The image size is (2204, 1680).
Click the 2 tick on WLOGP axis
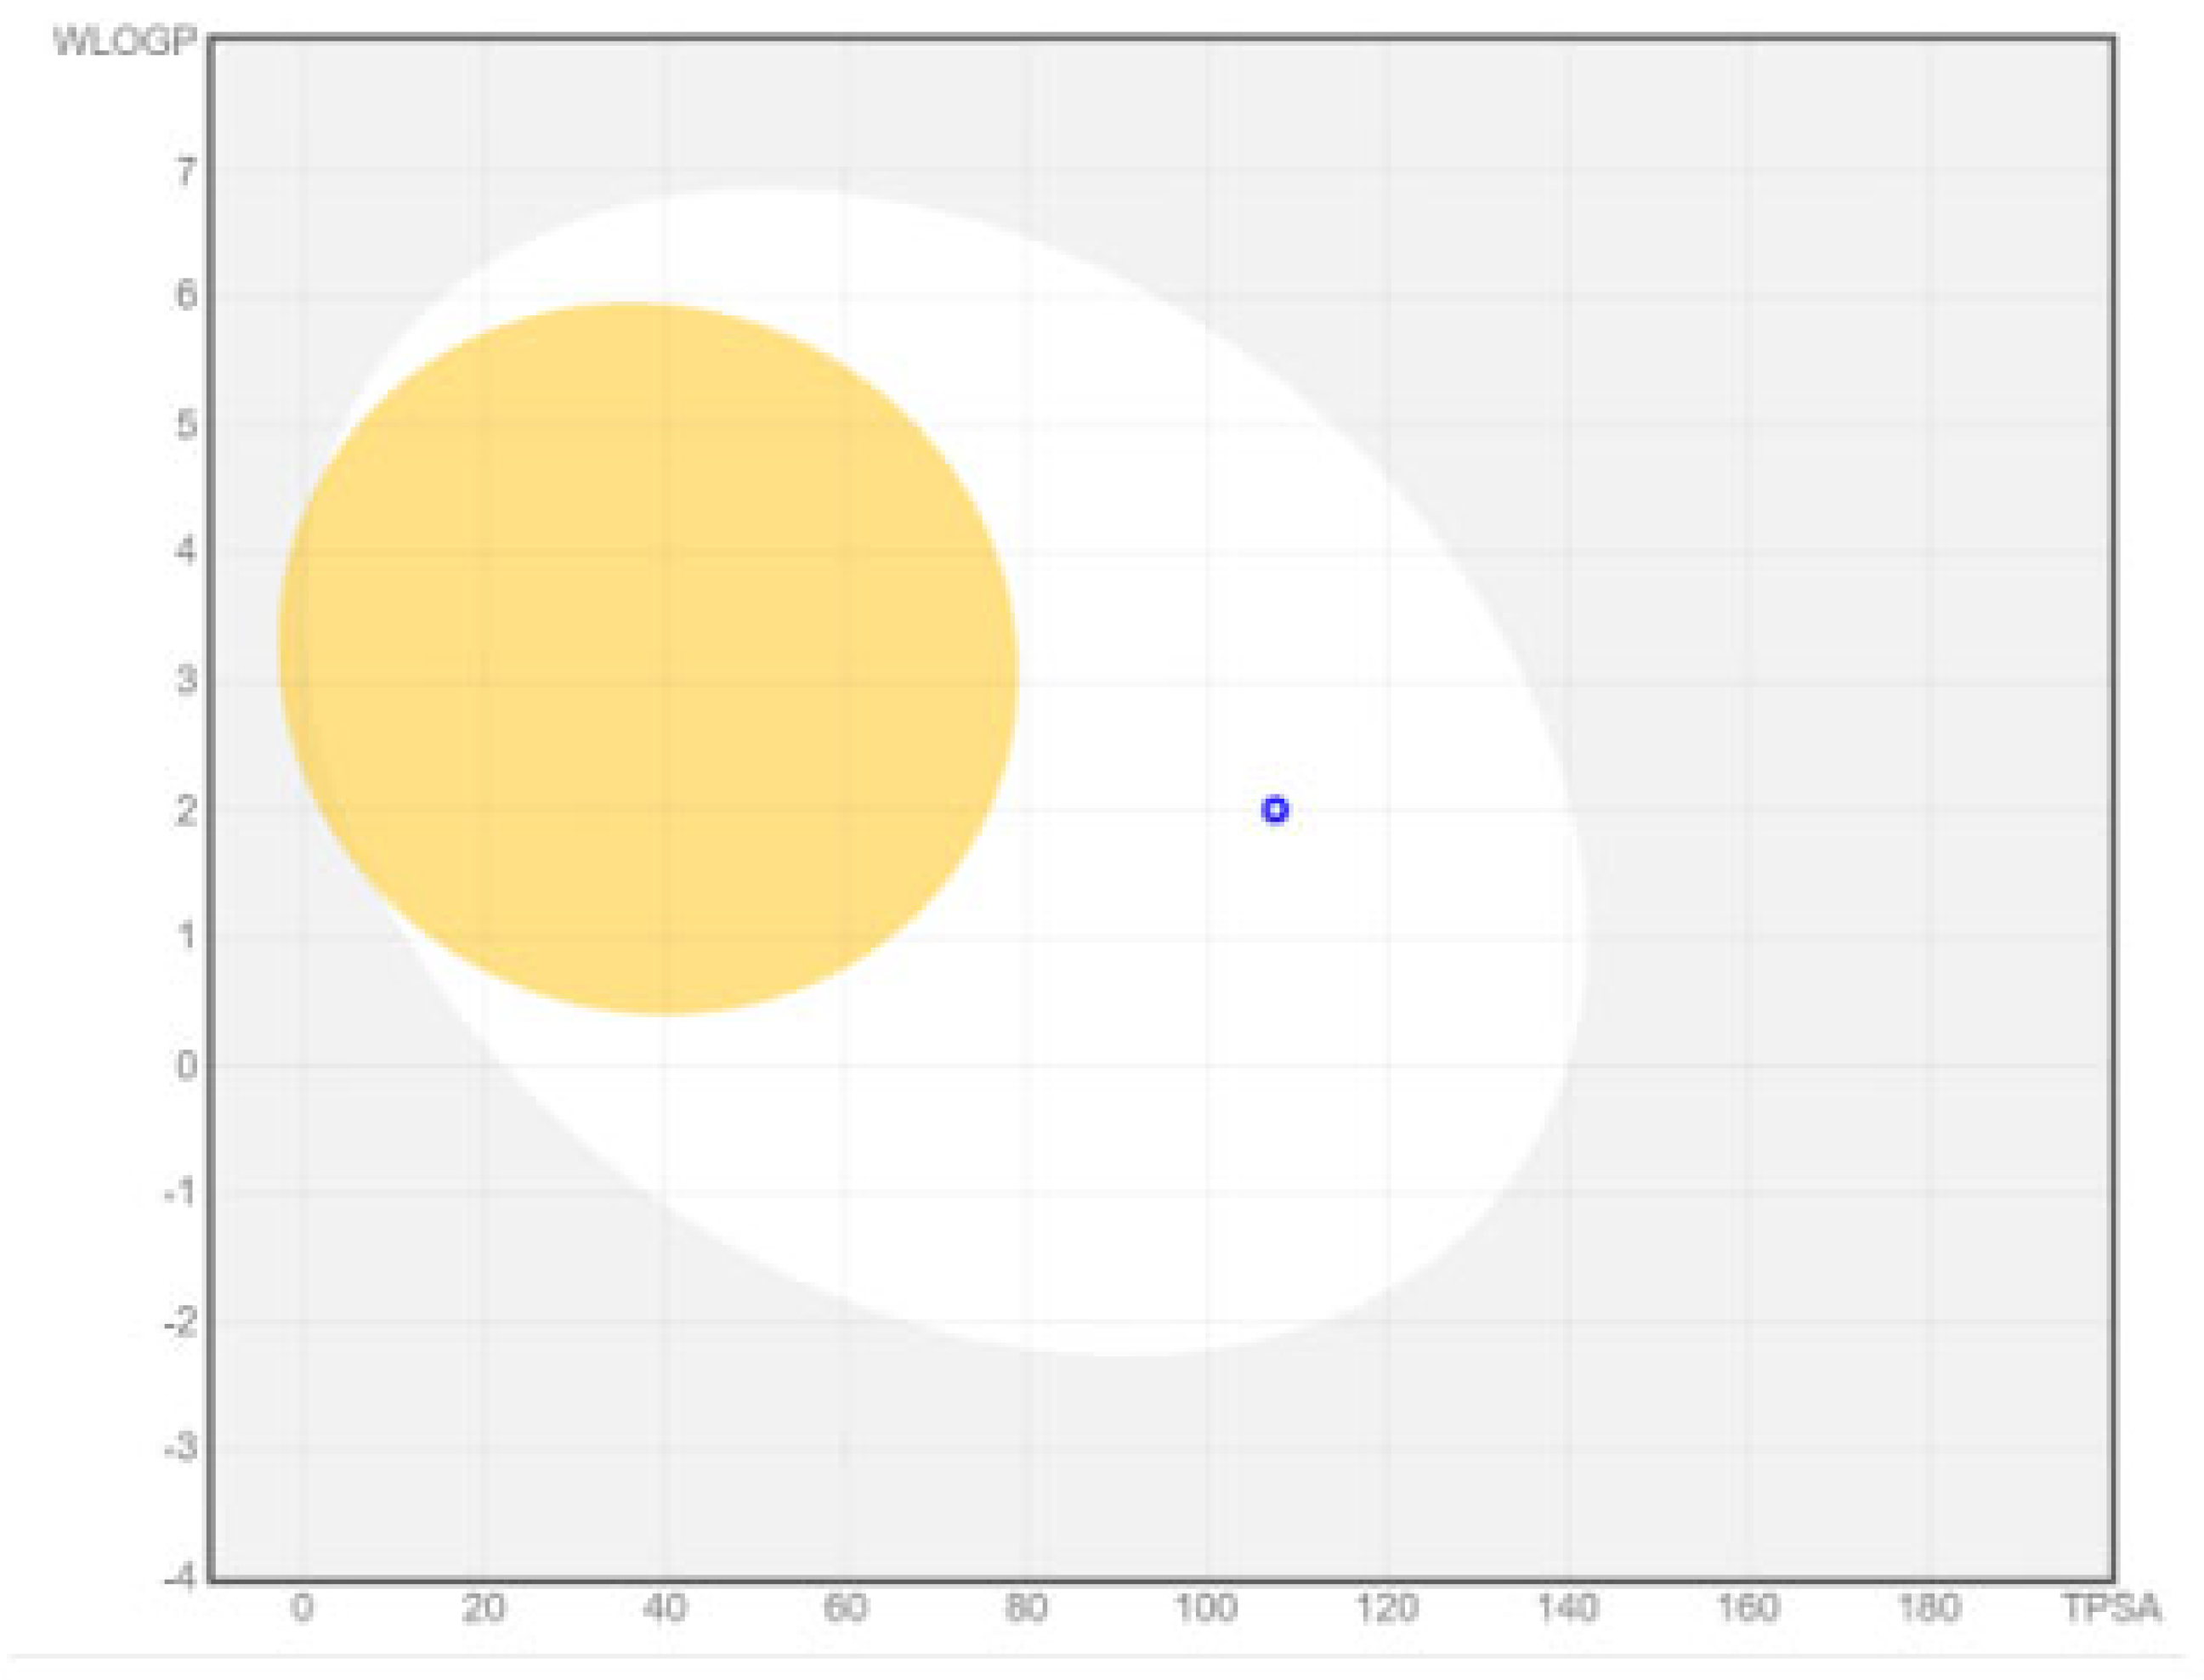coord(186,810)
